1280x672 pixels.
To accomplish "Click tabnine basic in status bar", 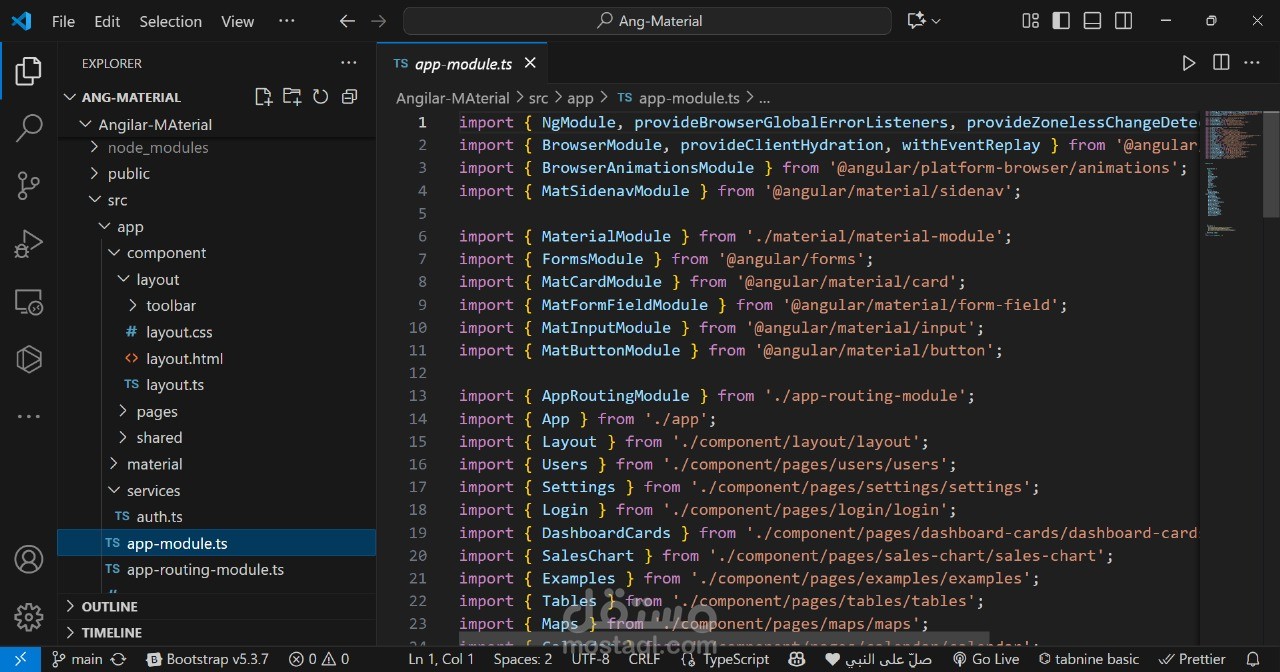I will pos(1088,659).
